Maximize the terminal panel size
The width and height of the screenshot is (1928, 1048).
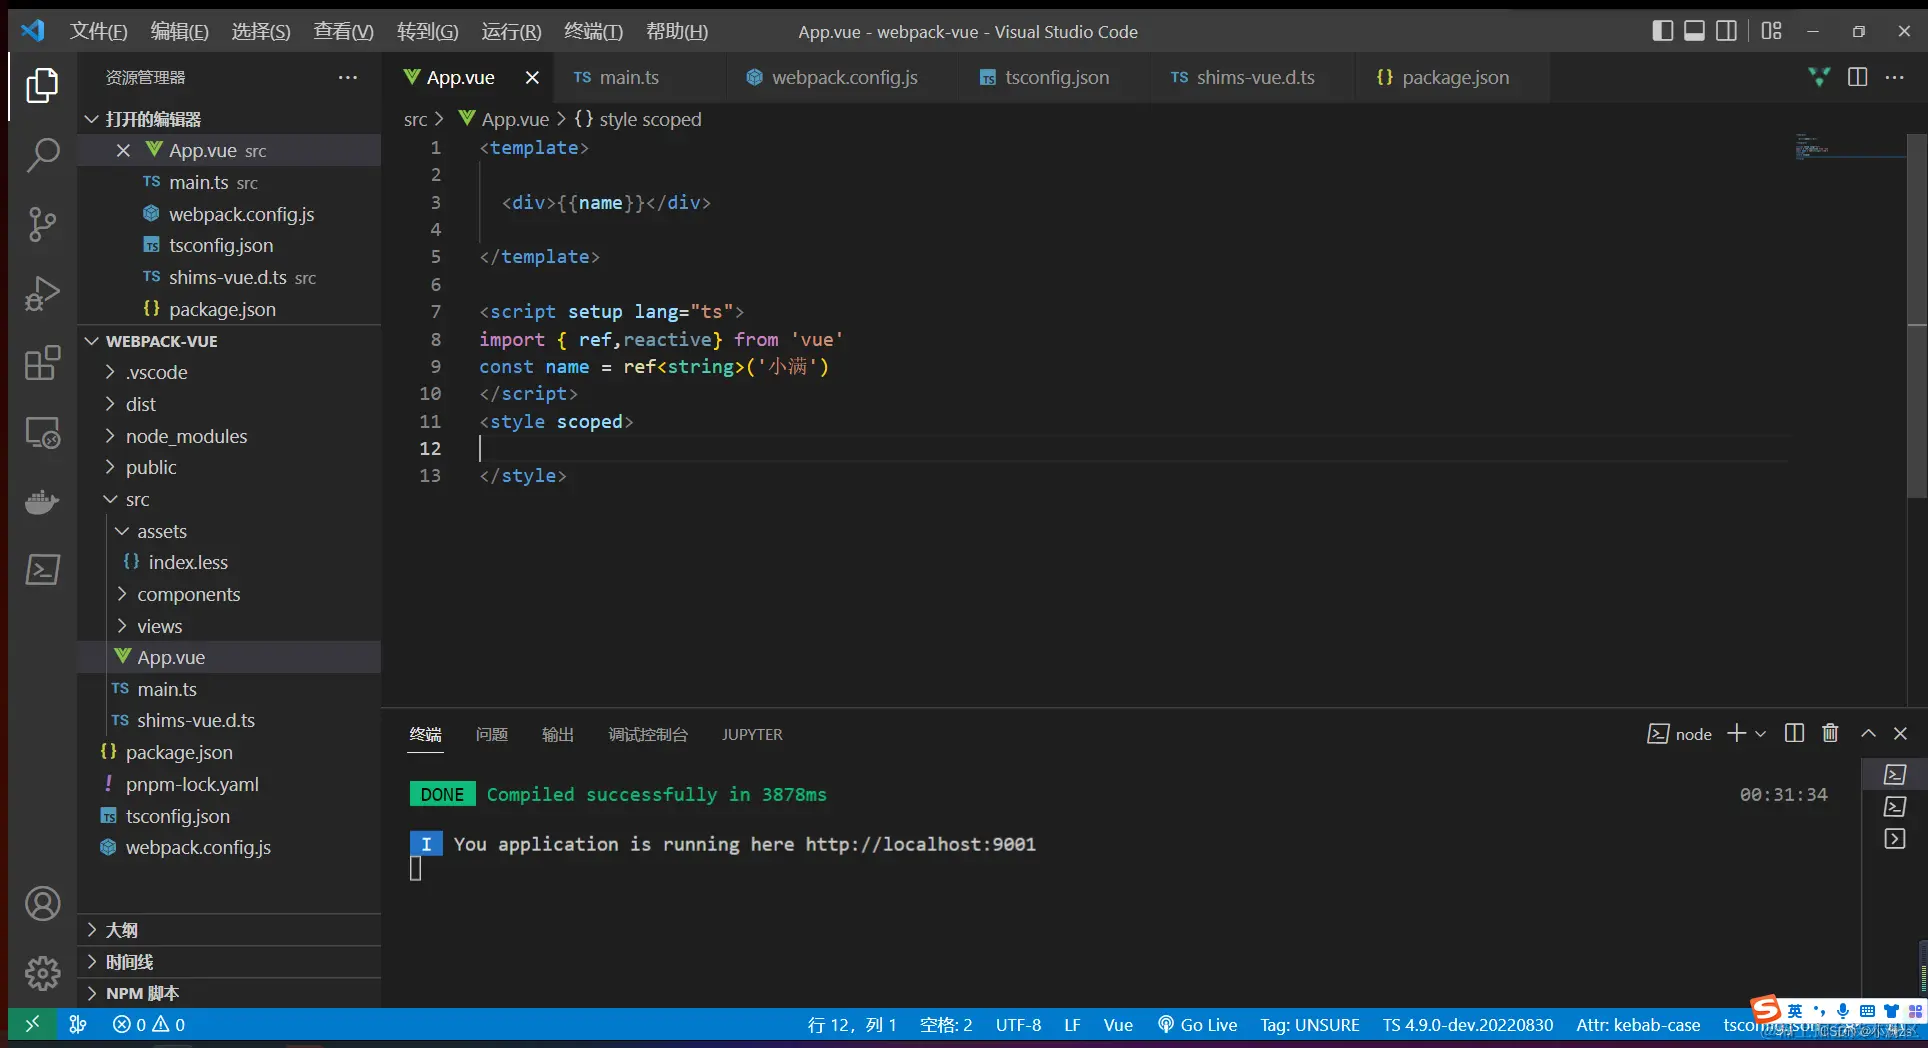pos(1868,733)
